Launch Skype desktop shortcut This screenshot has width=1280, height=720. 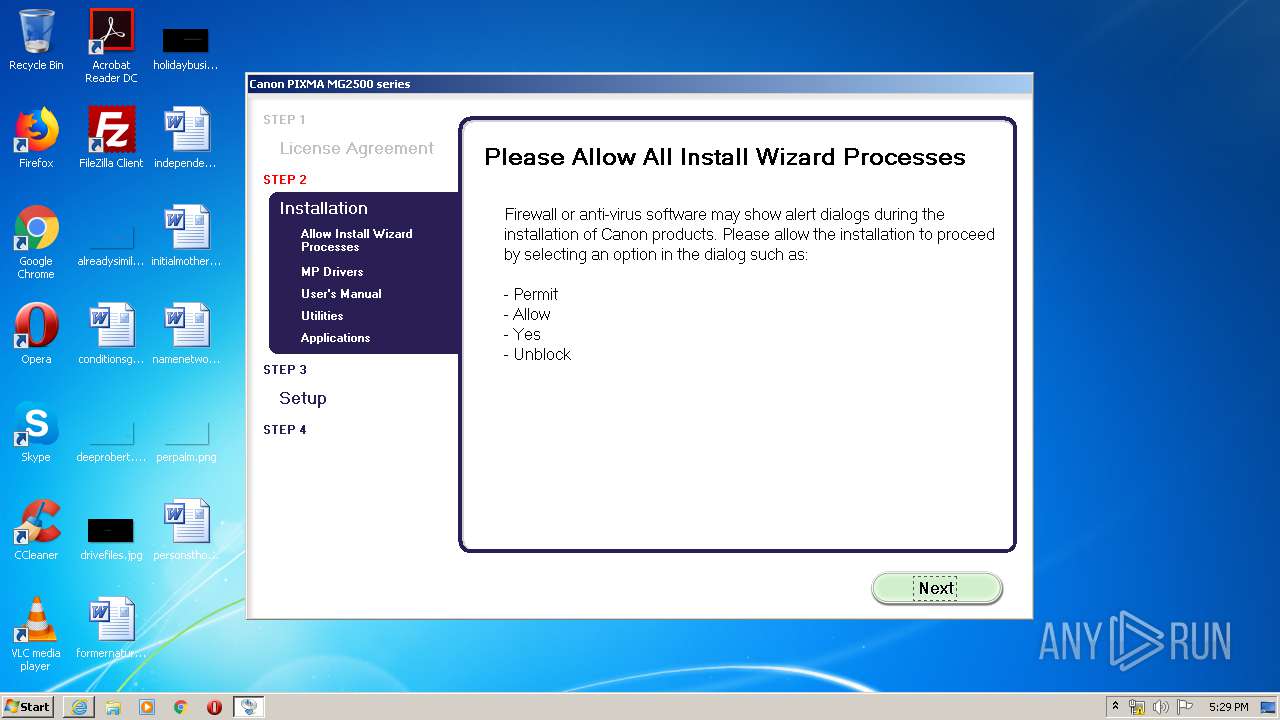point(36,432)
